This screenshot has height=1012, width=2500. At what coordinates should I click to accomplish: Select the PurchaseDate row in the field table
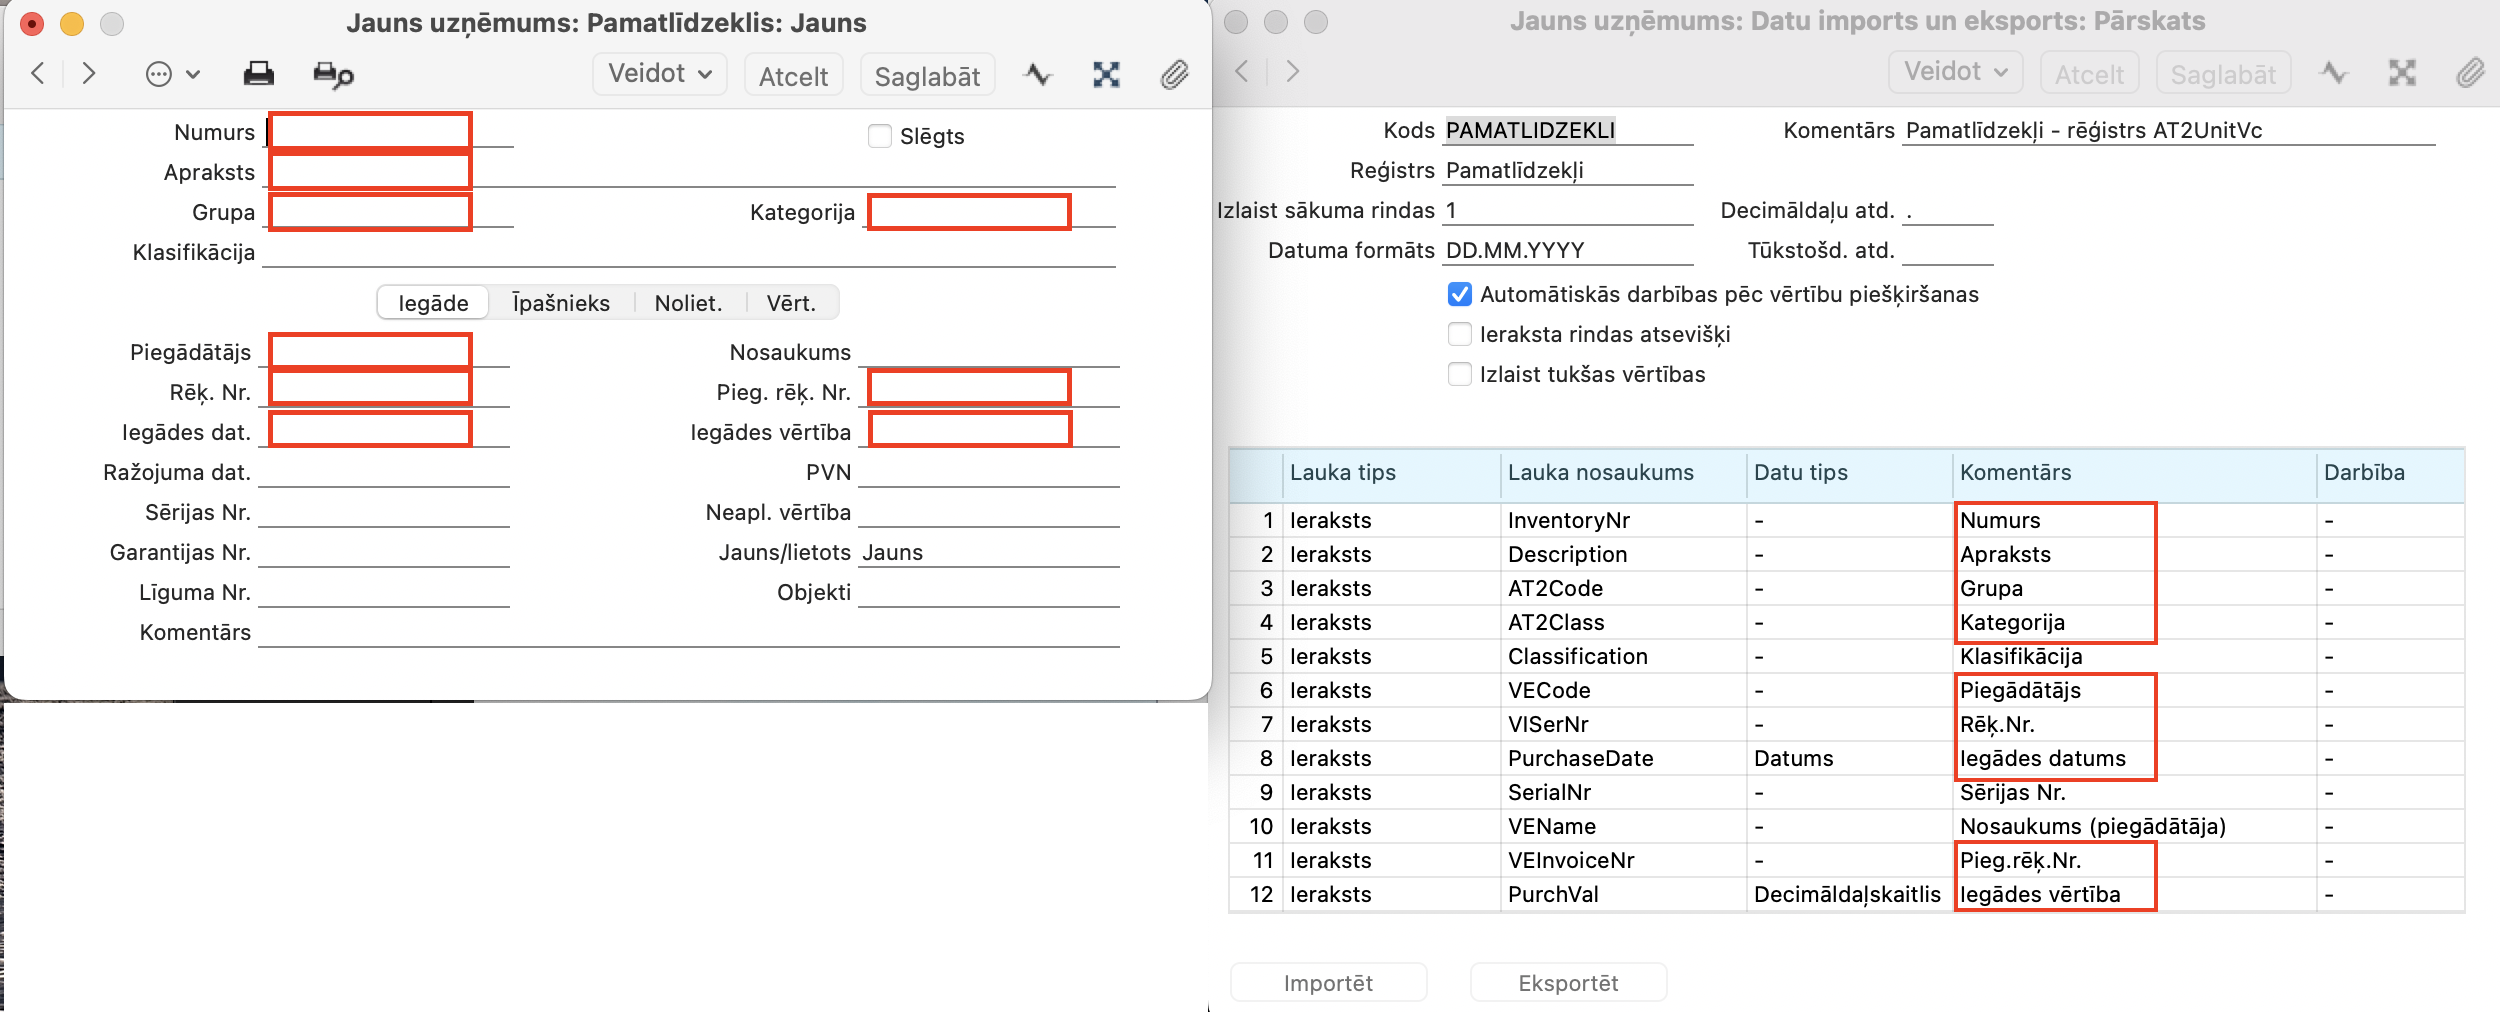(1580, 758)
